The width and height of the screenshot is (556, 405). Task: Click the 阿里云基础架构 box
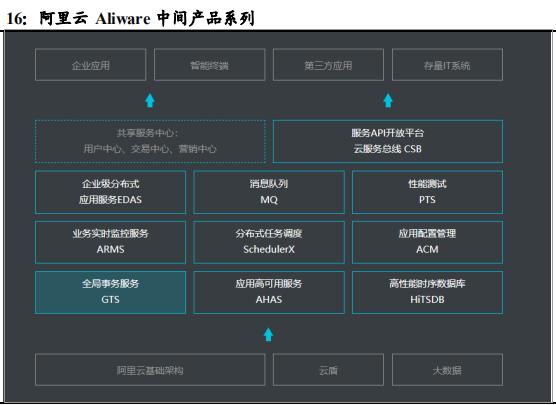point(150,370)
